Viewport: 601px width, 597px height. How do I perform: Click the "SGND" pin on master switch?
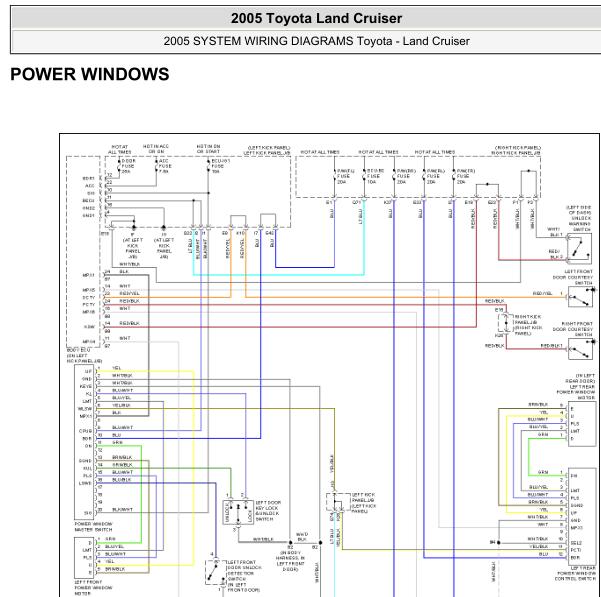(x=85, y=461)
